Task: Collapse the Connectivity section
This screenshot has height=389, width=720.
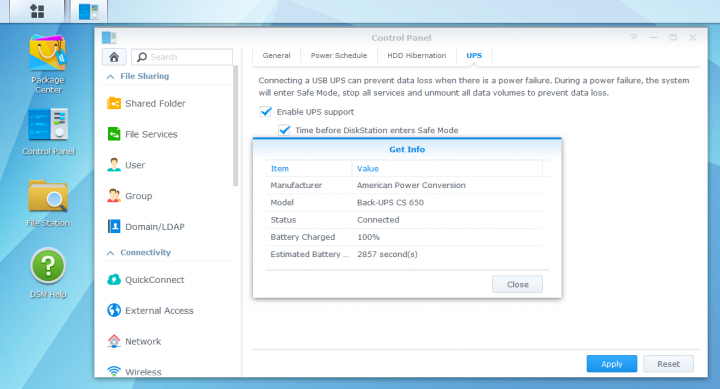Action: click(111, 253)
